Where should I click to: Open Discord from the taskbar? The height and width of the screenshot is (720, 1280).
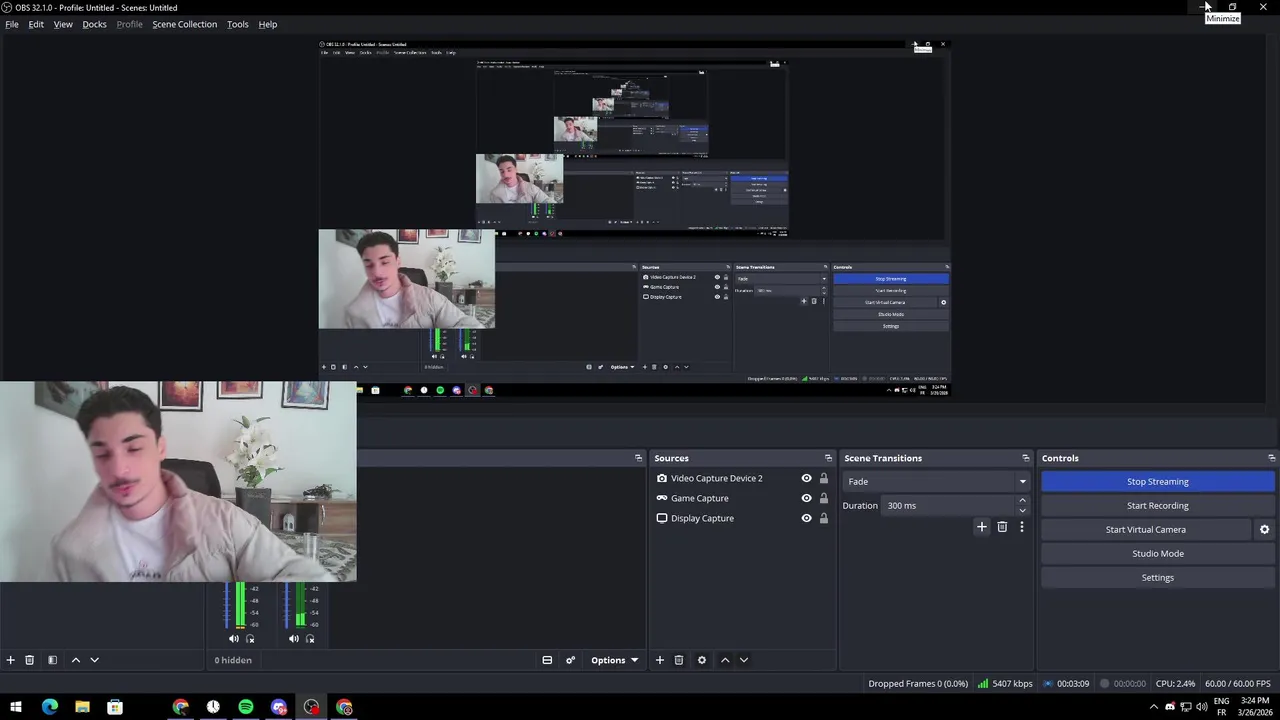point(279,707)
